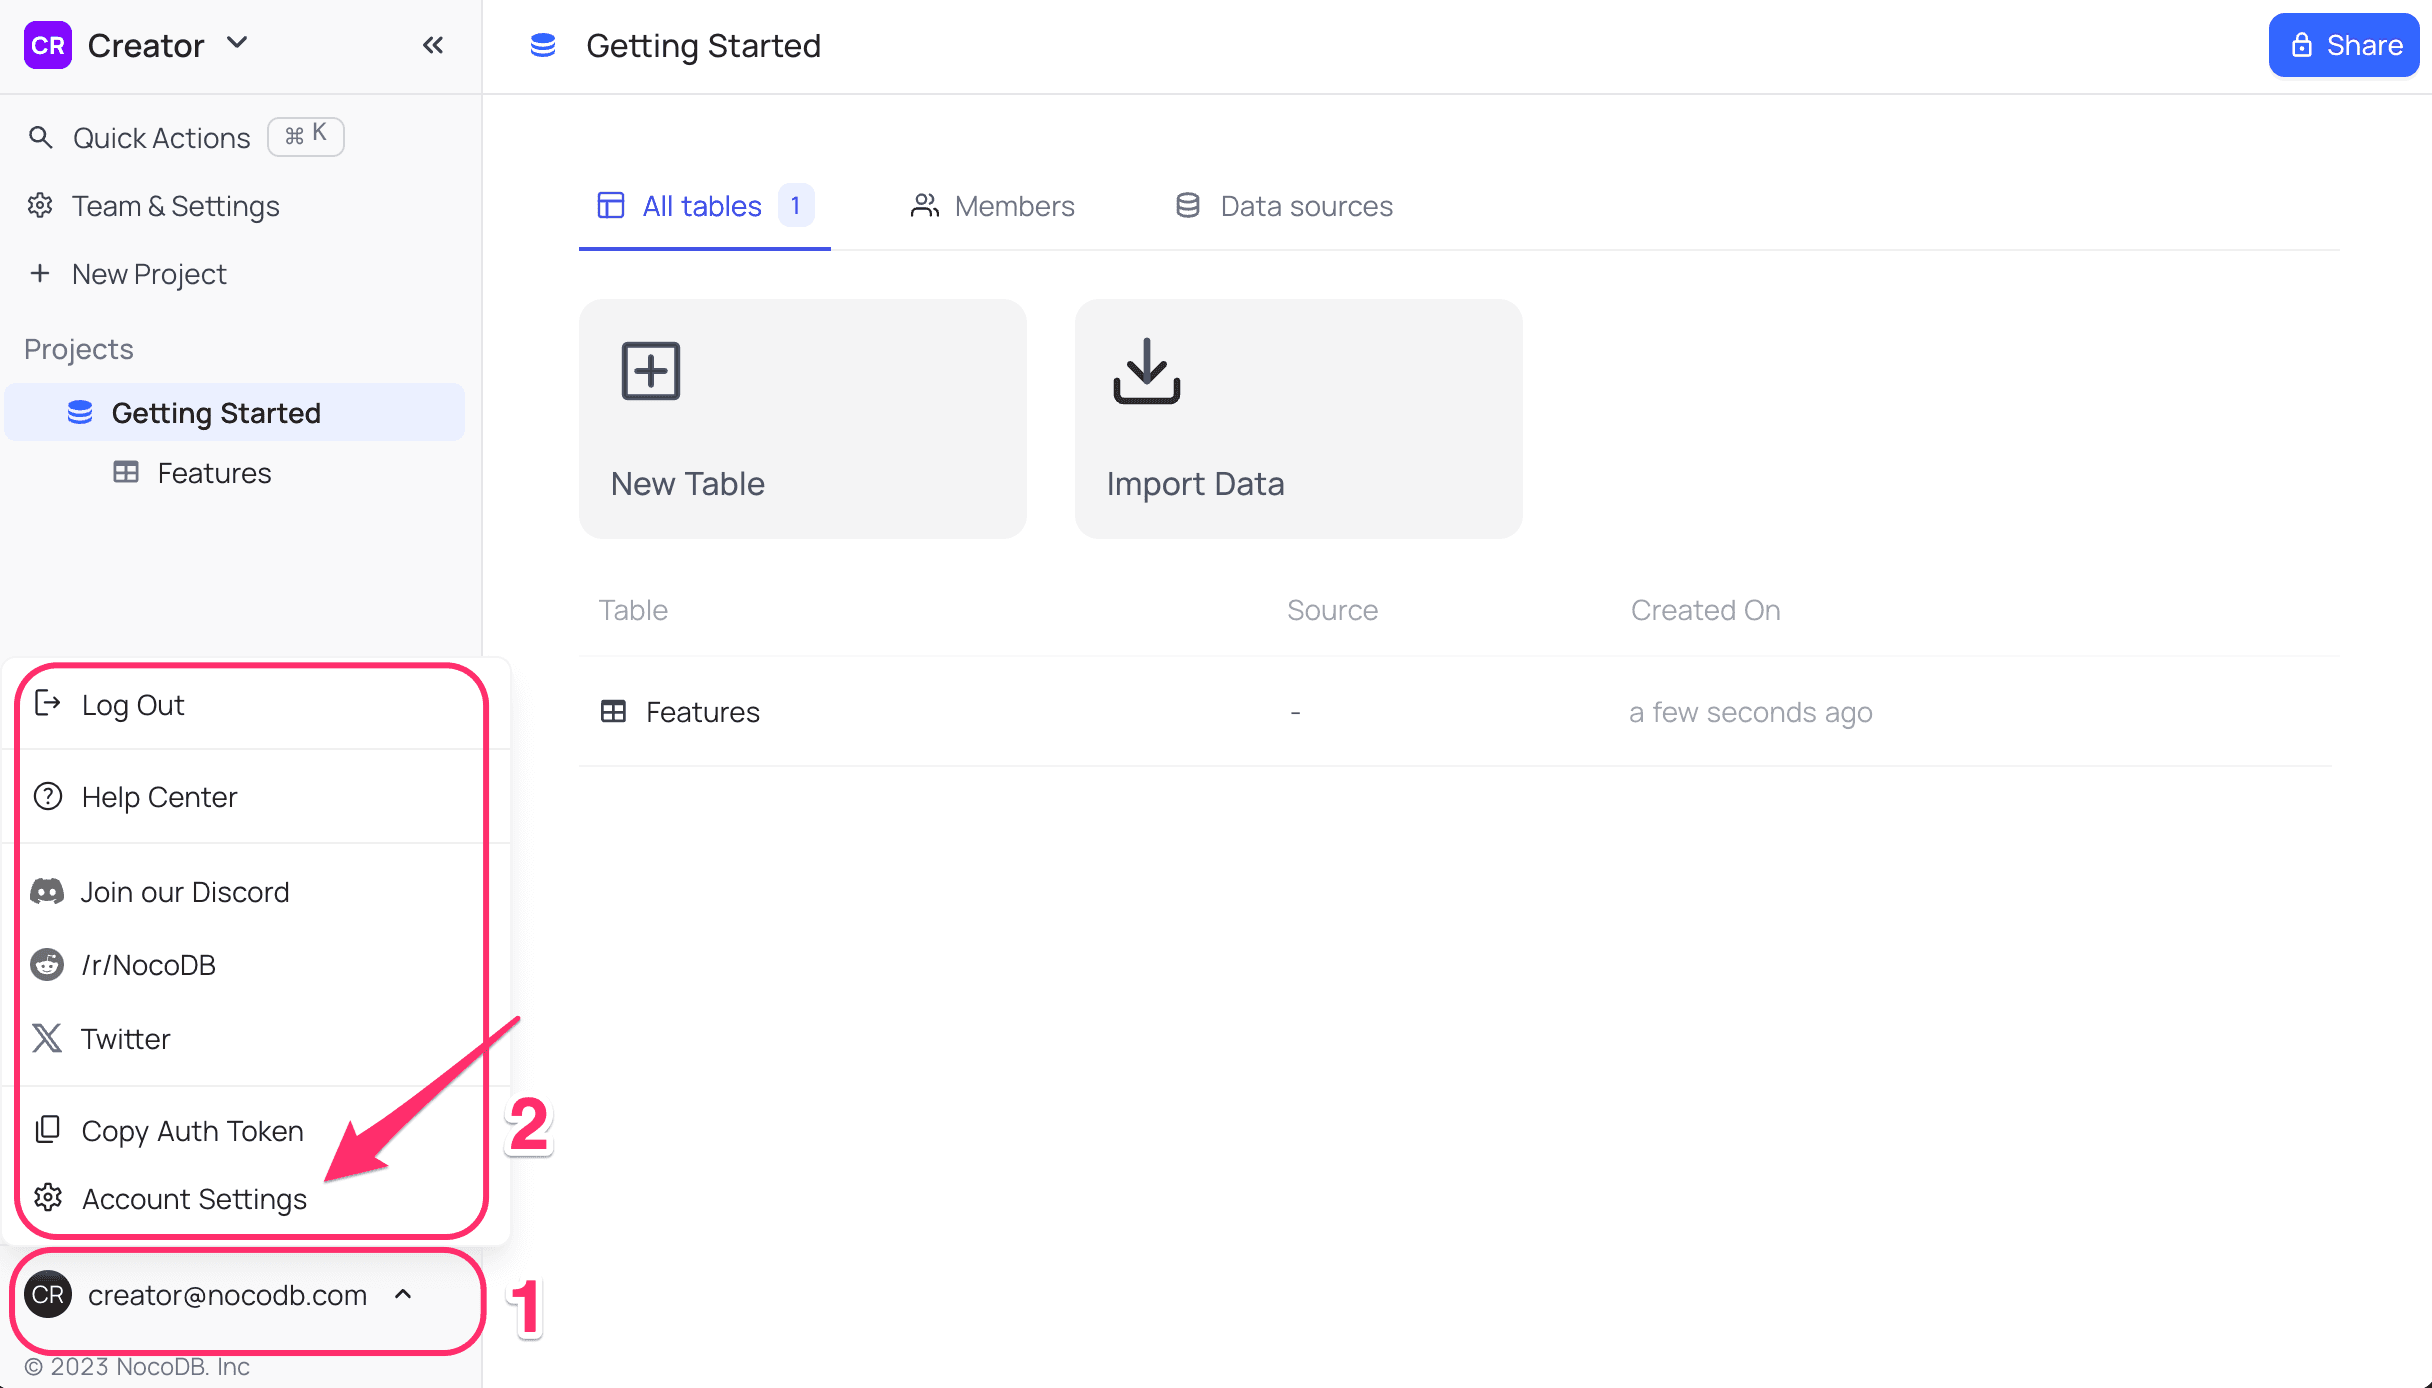Create a New Table
This screenshot has width=2432, height=1388.
pyautogui.click(x=802, y=419)
